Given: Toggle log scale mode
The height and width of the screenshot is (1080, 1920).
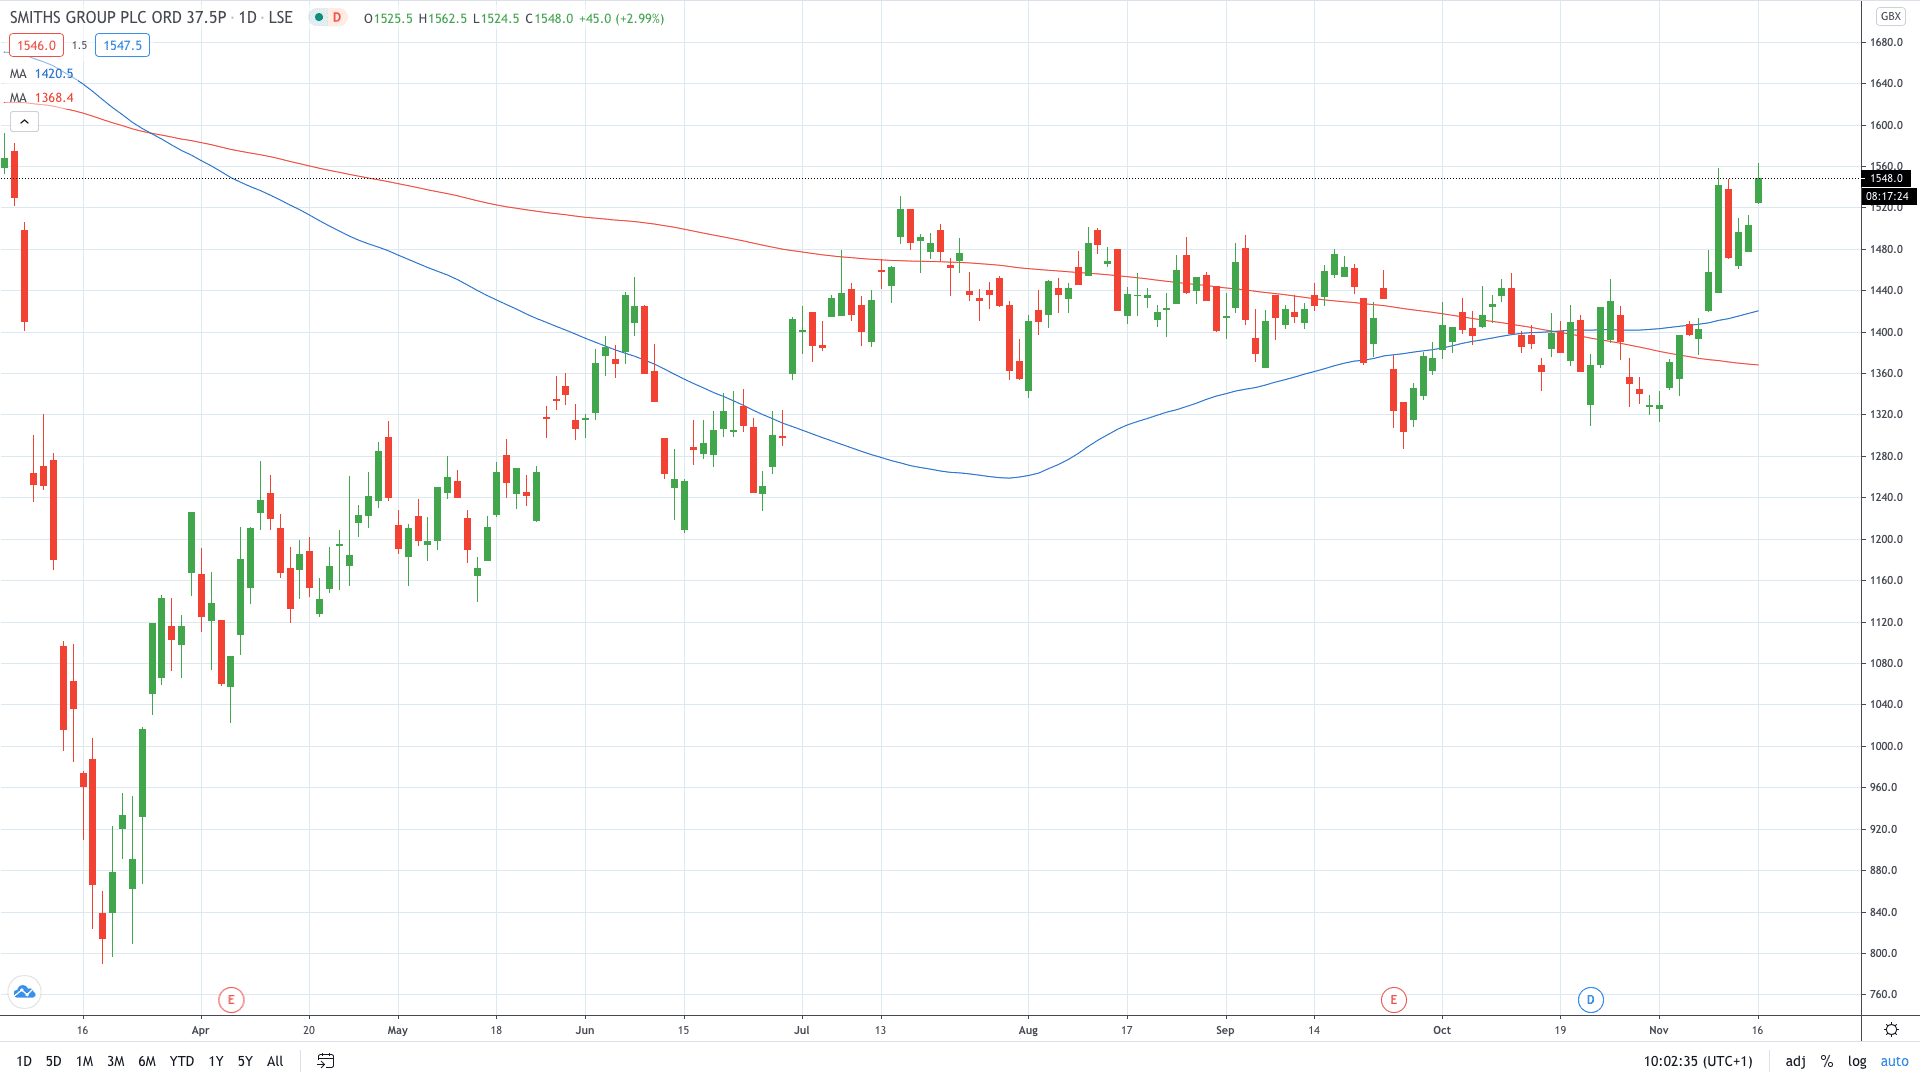Looking at the screenshot, I should pyautogui.click(x=1857, y=1061).
